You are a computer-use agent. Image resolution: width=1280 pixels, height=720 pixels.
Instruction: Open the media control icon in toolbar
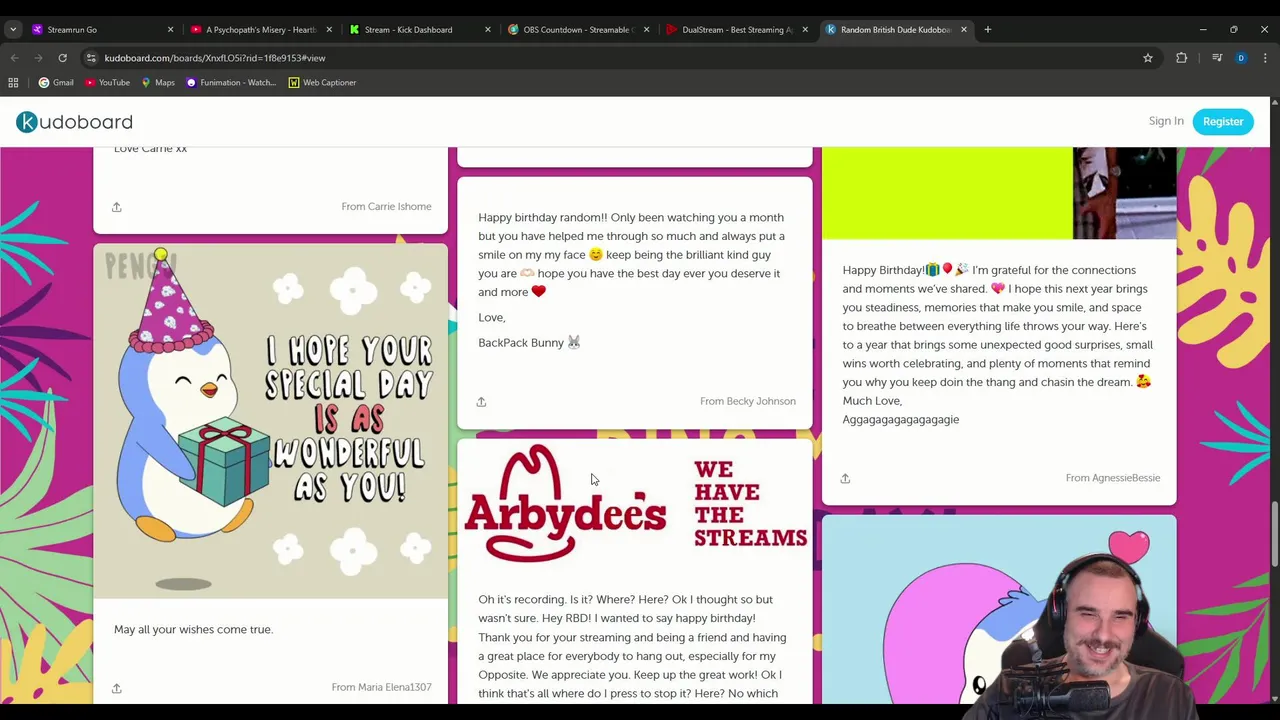tap(1217, 58)
